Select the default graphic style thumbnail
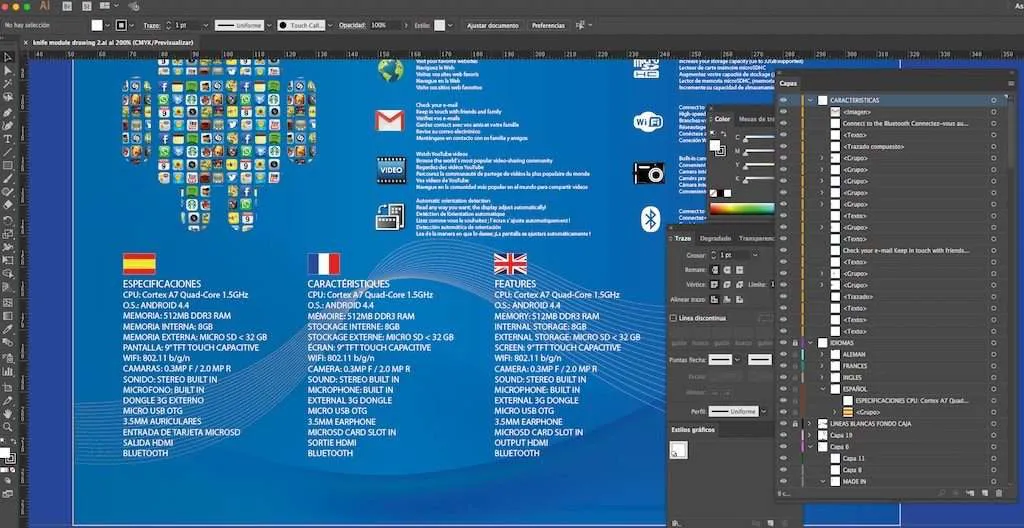Image resolution: width=1024 pixels, height=528 pixels. click(679, 450)
